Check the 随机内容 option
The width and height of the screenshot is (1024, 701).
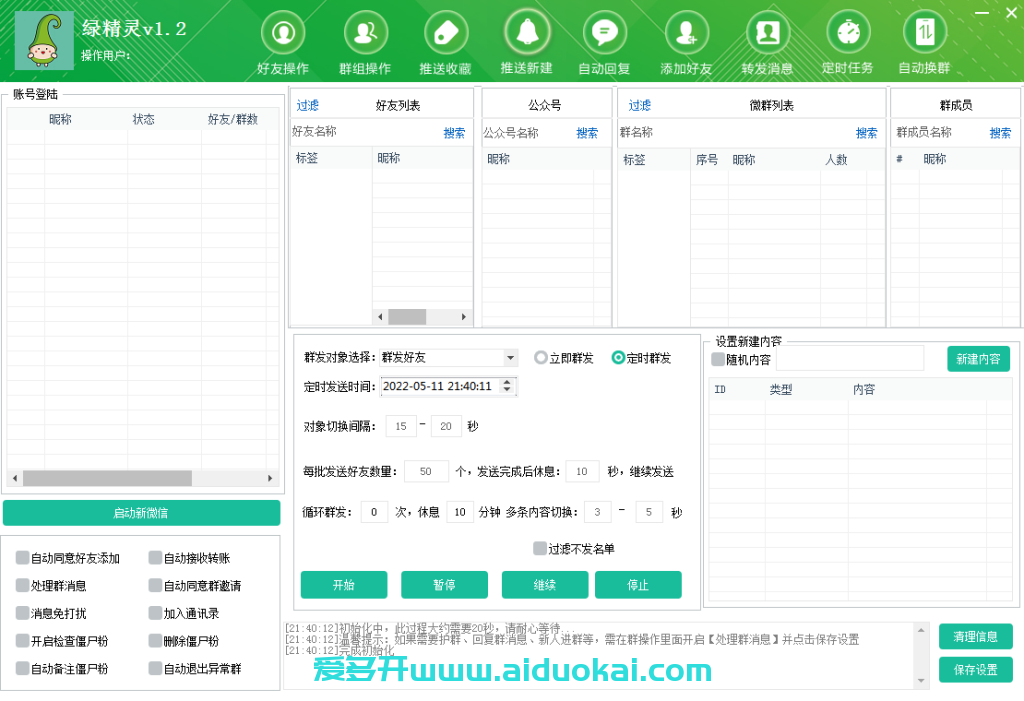[718, 359]
